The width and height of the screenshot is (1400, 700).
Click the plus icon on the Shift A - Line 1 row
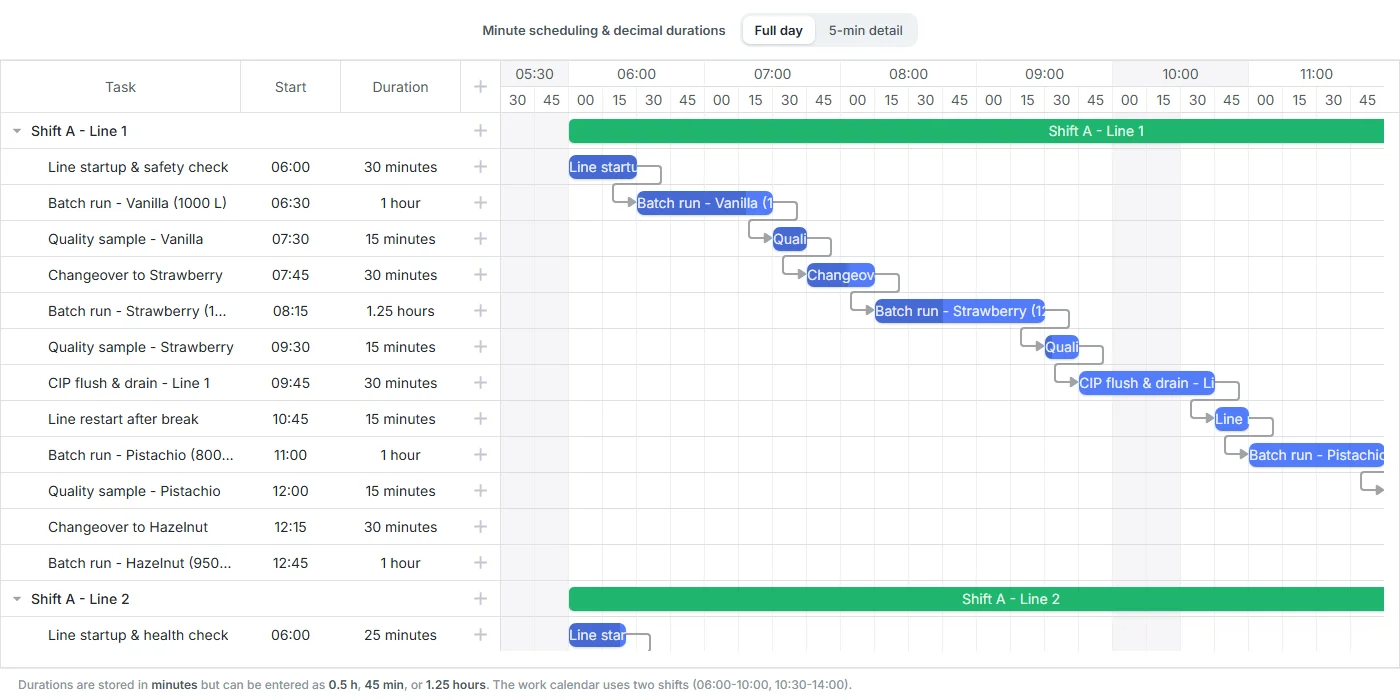[480, 131]
